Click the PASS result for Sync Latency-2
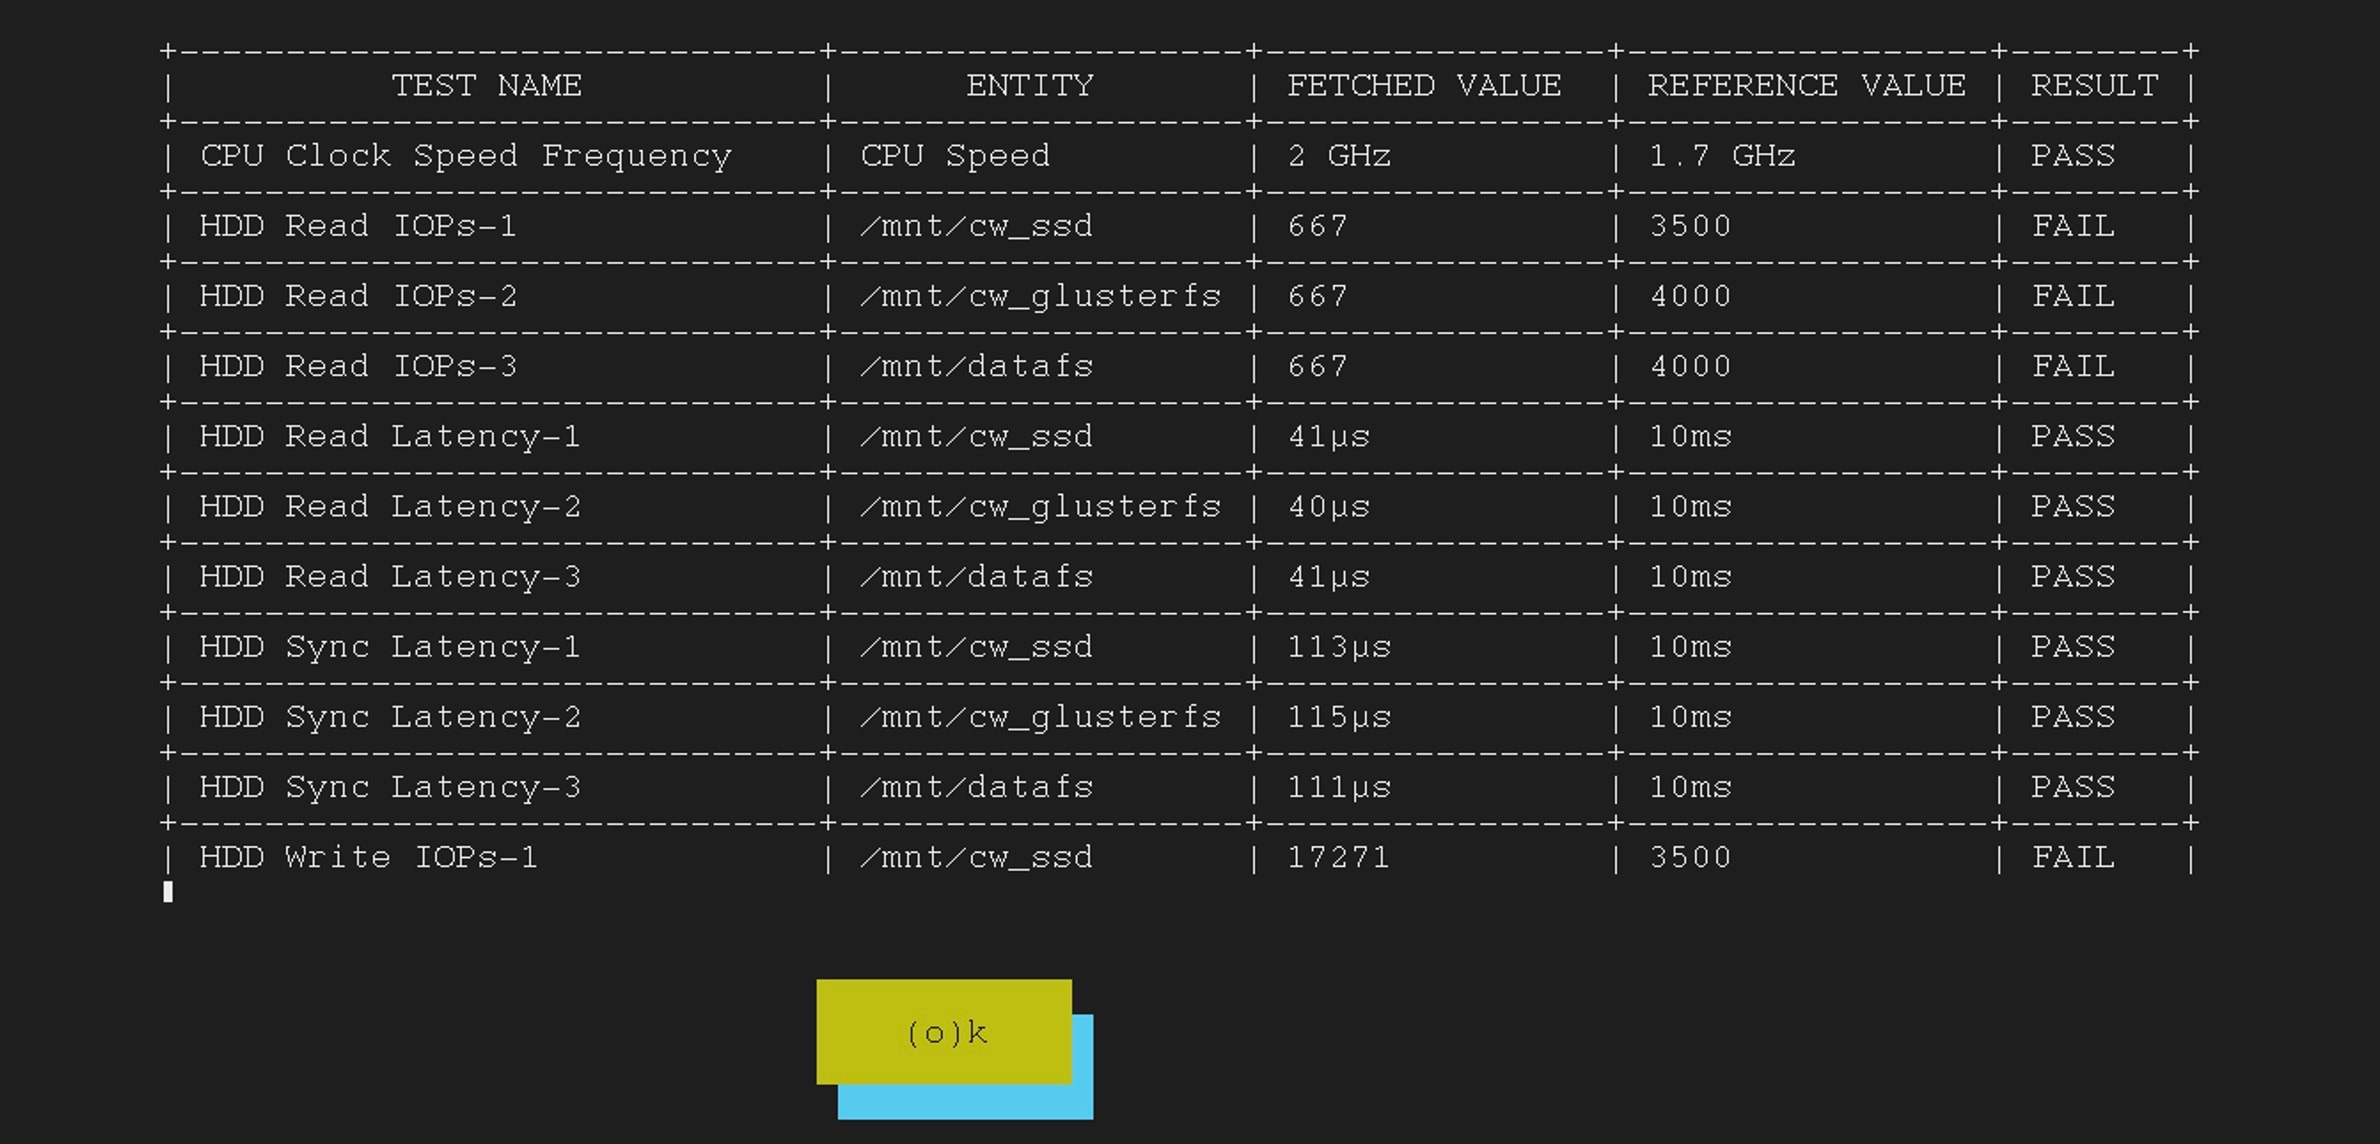This screenshot has height=1144, width=2380. 2072,717
